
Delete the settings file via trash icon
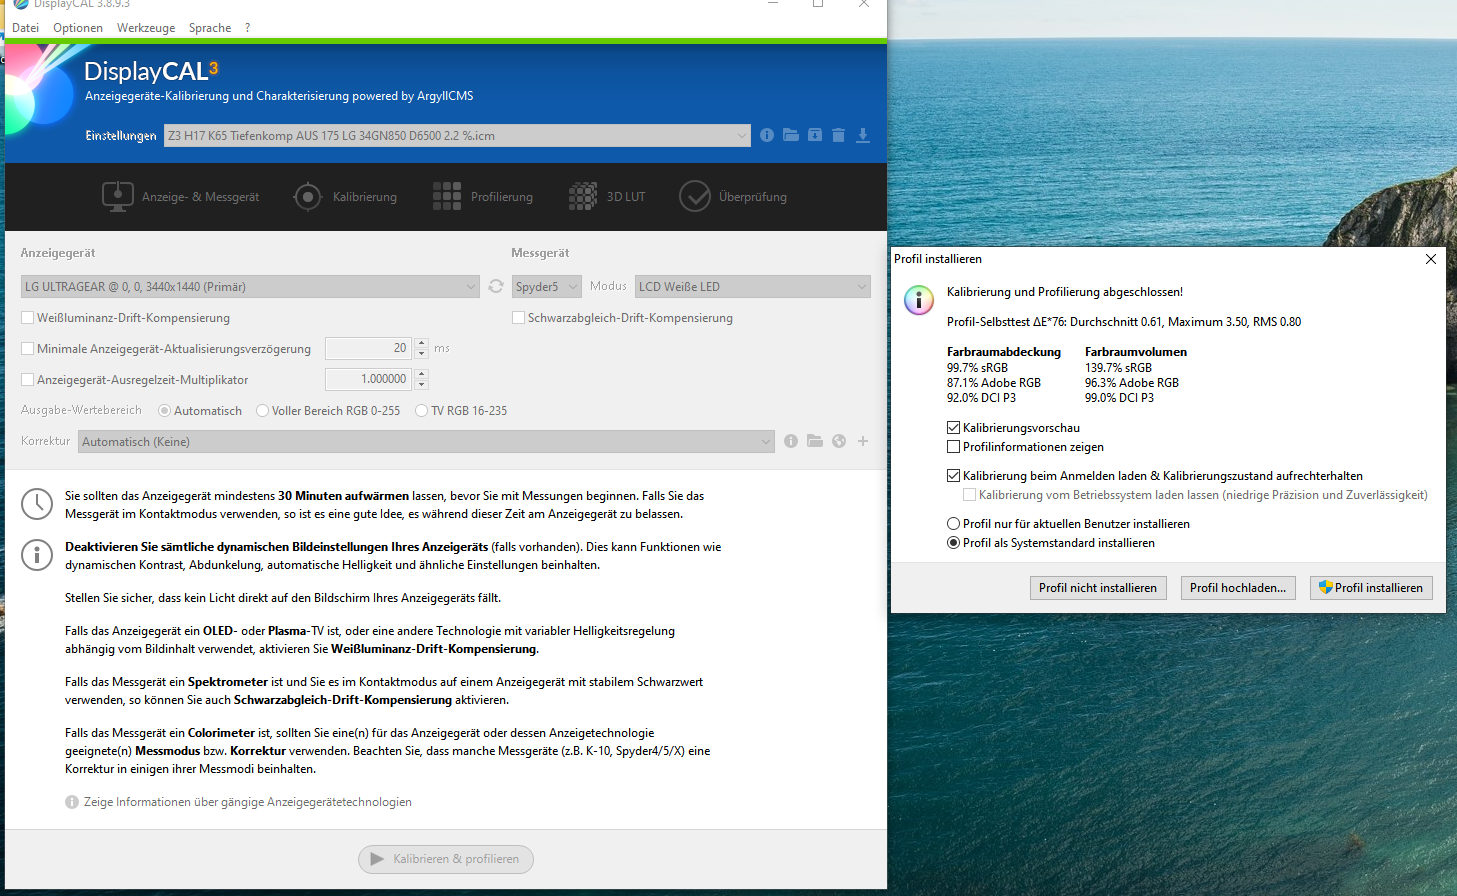pos(838,135)
